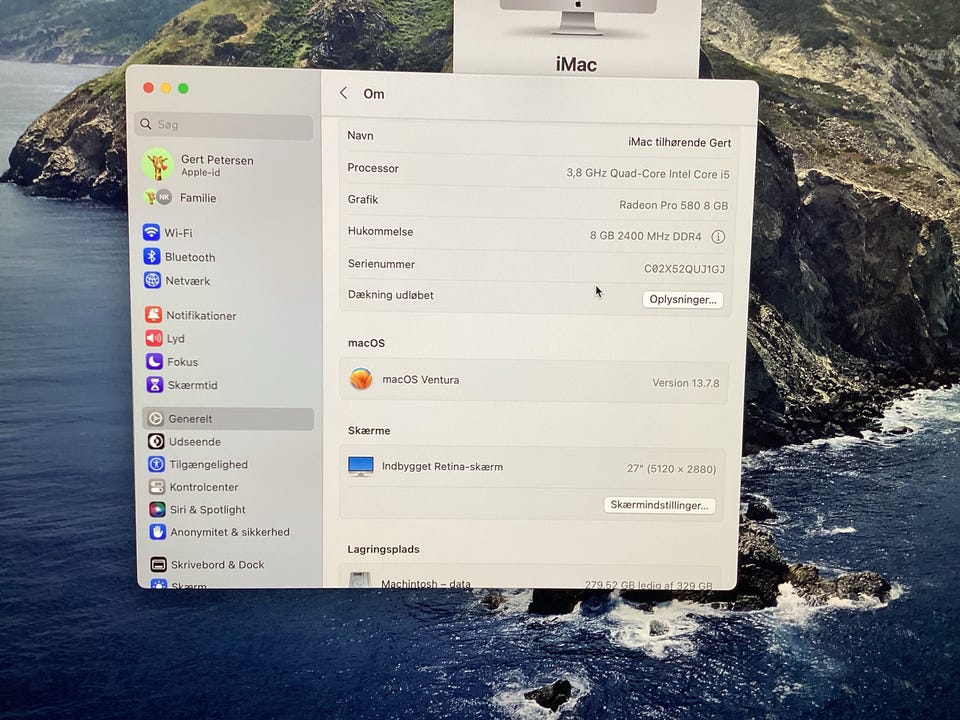Click memory value 8 GB 2400 MHz DDR4
The height and width of the screenshot is (720, 960).
click(646, 236)
